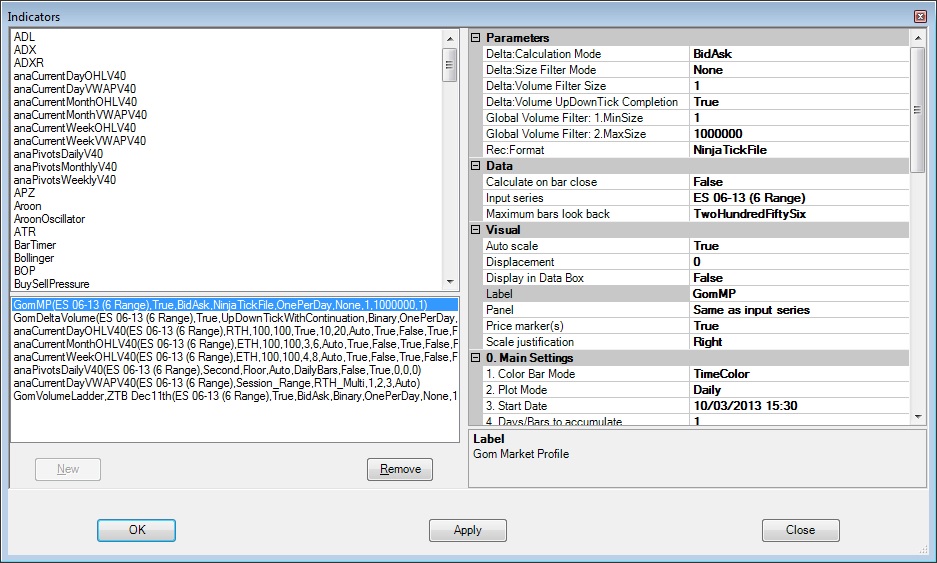Screen dimensions: 937x563
Task: Select anaCurrentWeekVWAPV40 in the available indicators
Action: click(x=79, y=141)
